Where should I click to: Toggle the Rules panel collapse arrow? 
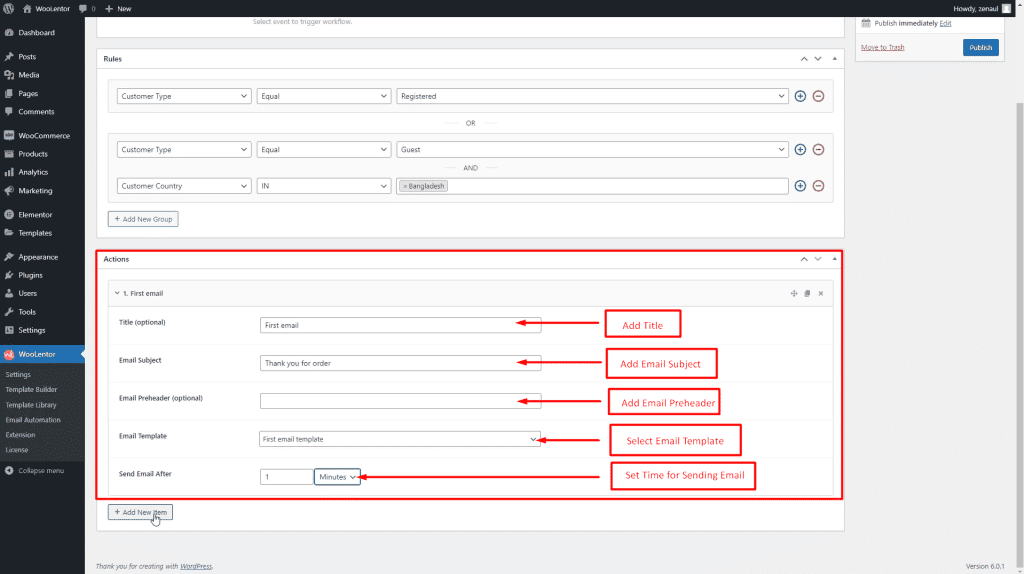834,59
